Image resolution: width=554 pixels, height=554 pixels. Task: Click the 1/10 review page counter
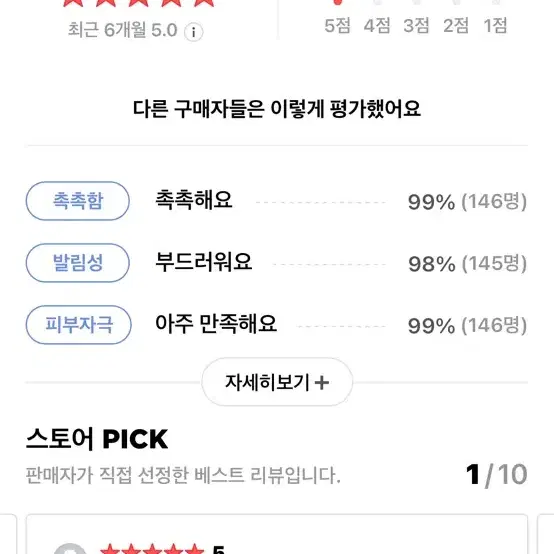click(496, 475)
